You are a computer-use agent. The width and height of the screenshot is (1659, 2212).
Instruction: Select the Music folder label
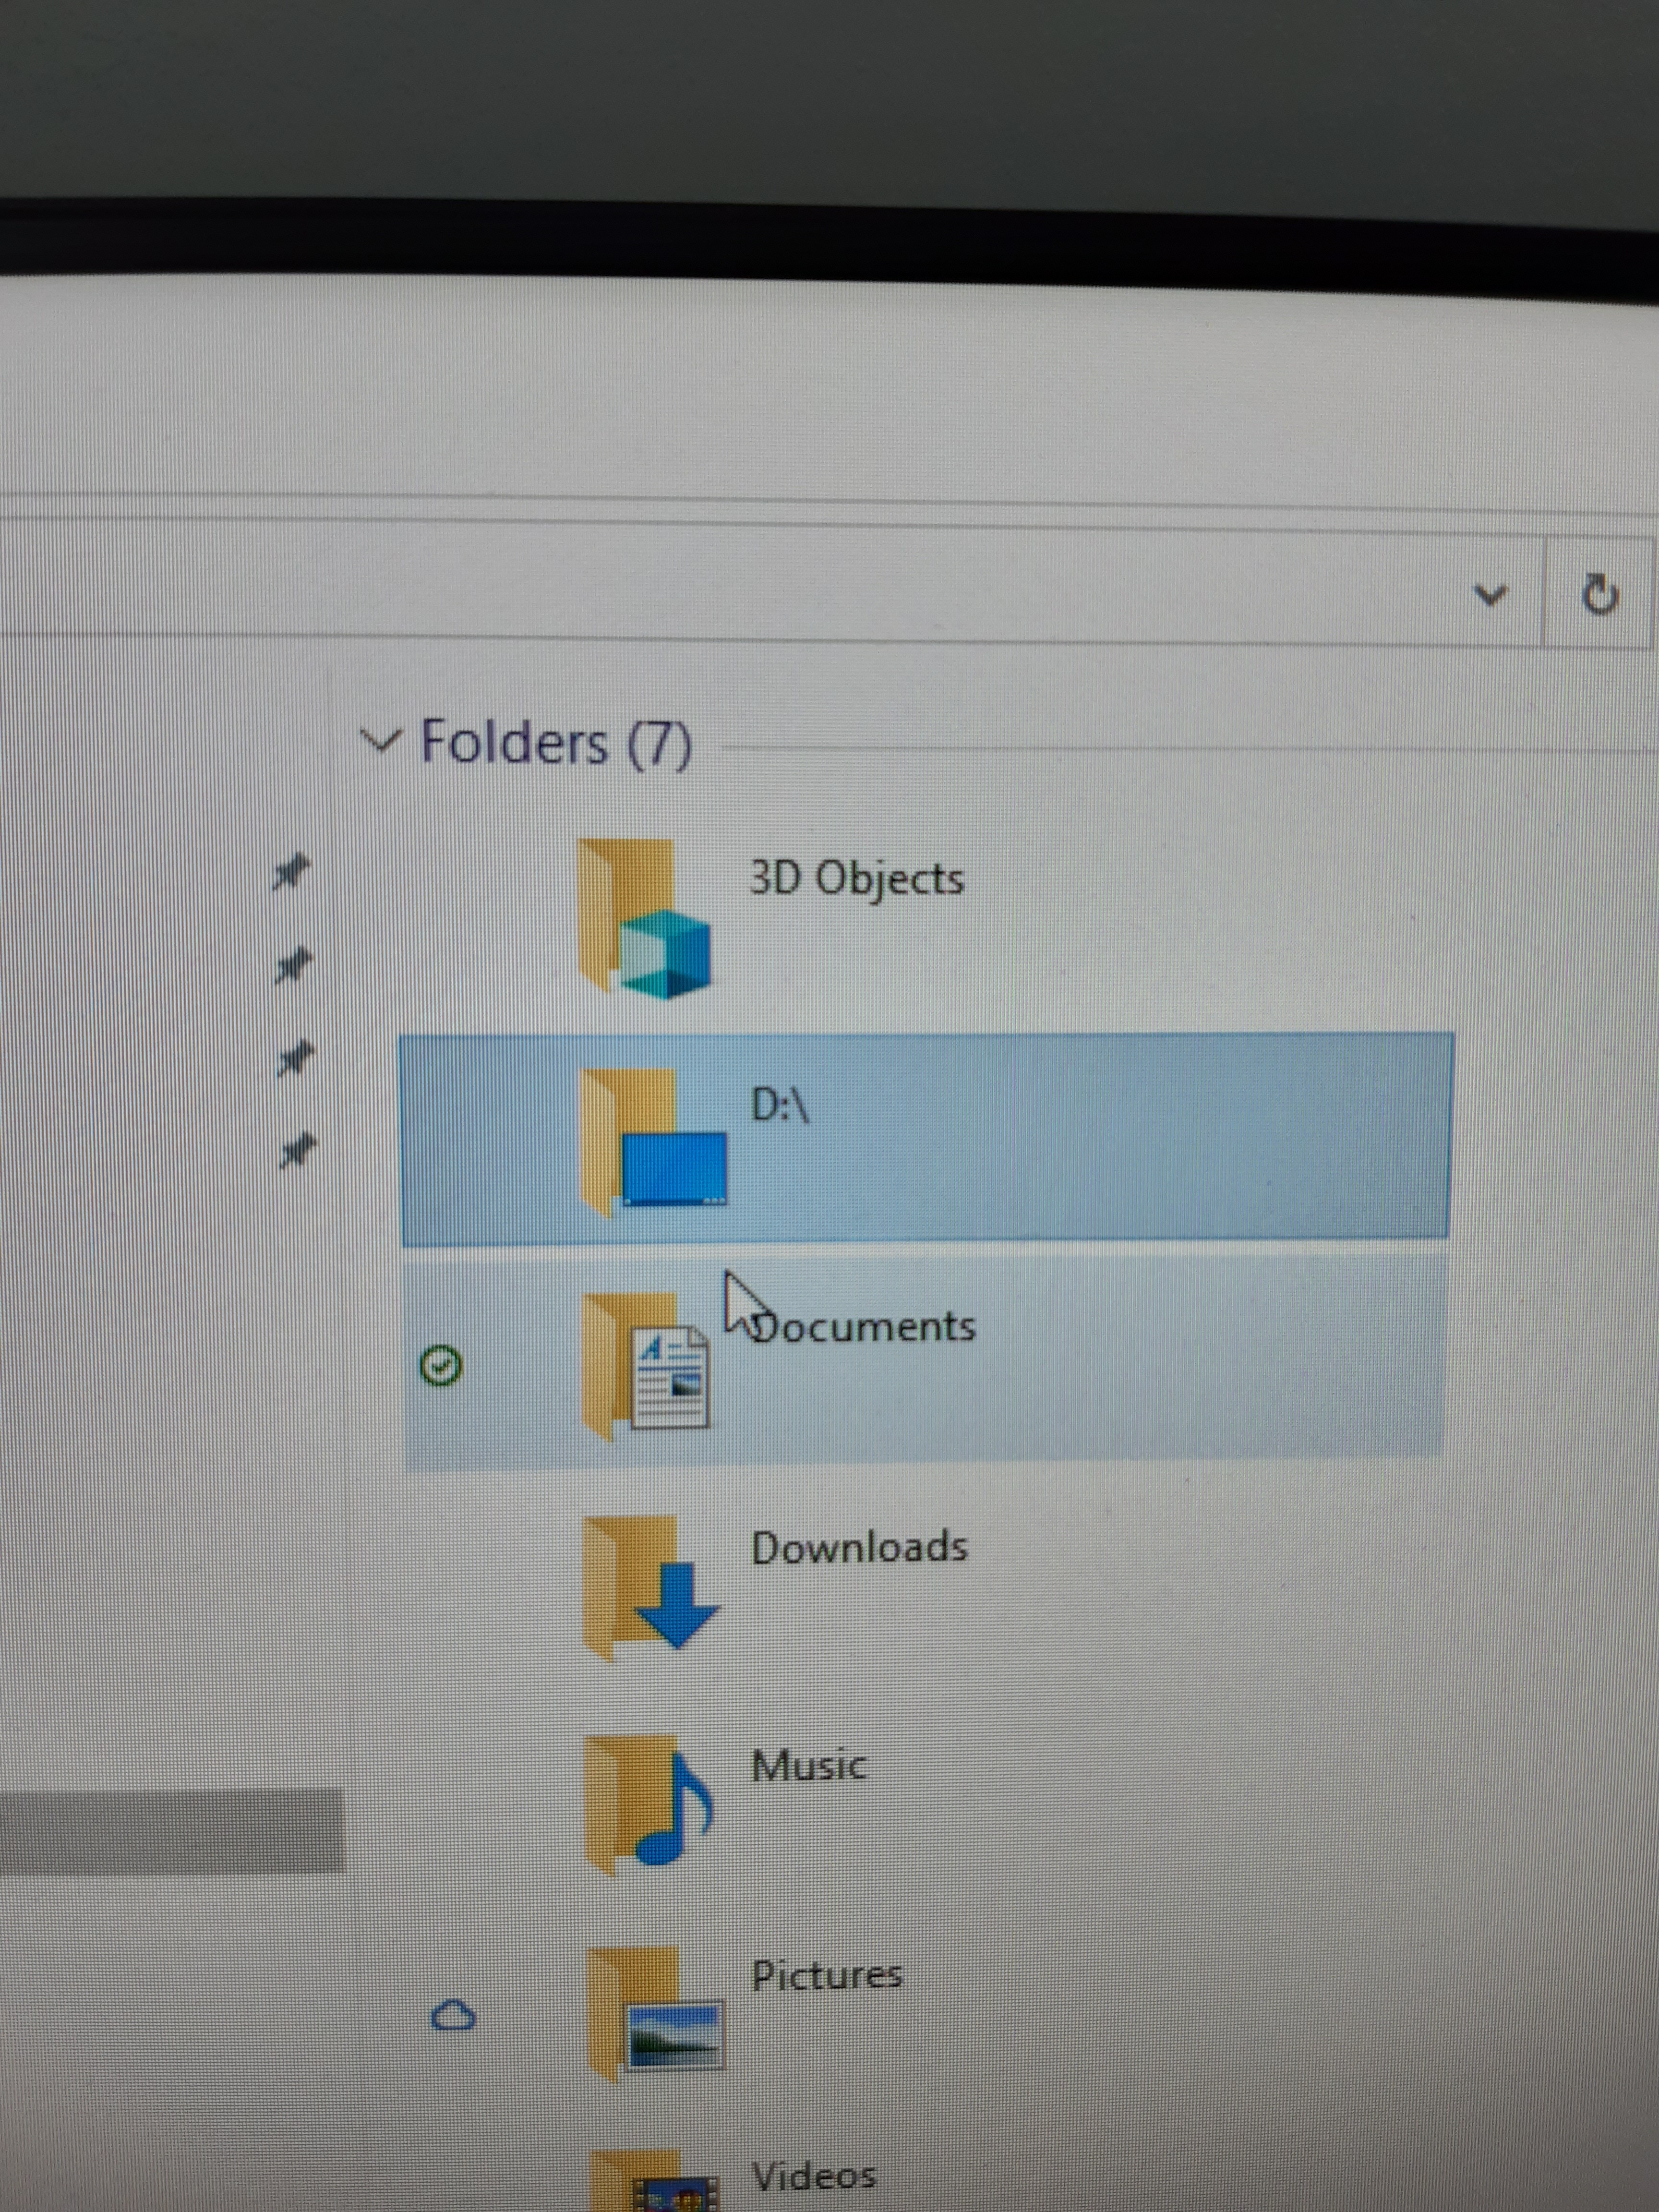pos(808,1765)
